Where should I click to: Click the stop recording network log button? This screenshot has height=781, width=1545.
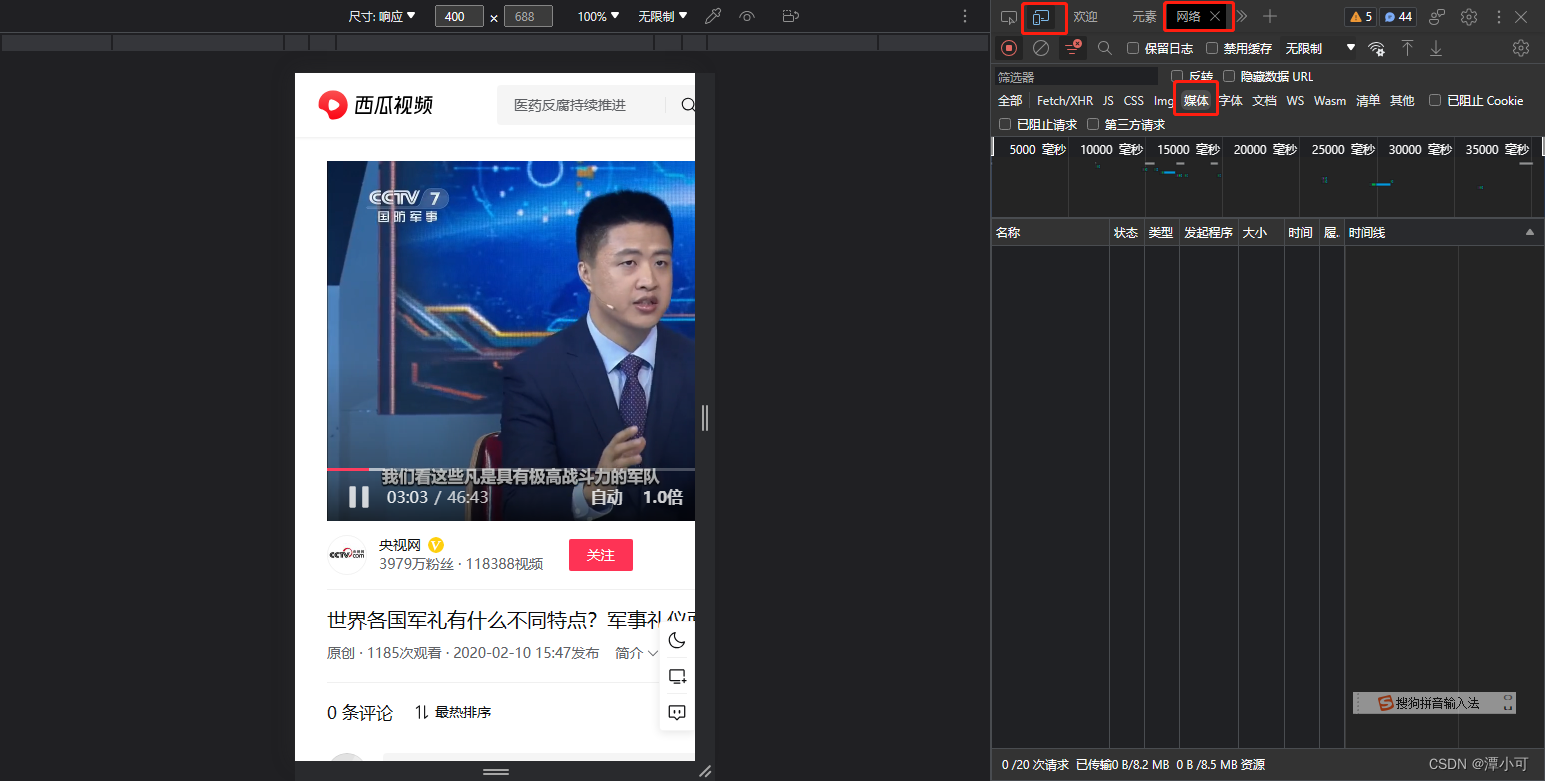1008,47
